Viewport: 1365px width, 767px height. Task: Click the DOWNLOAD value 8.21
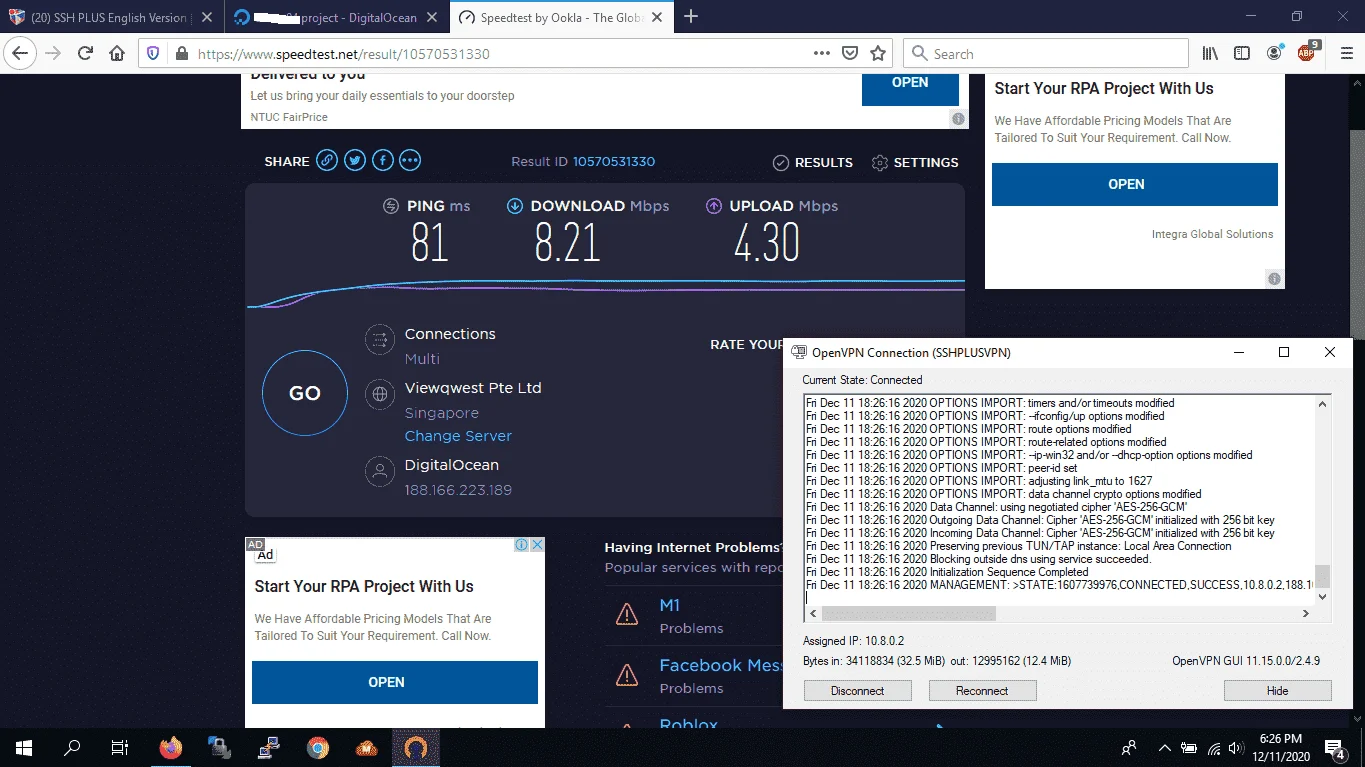click(567, 243)
